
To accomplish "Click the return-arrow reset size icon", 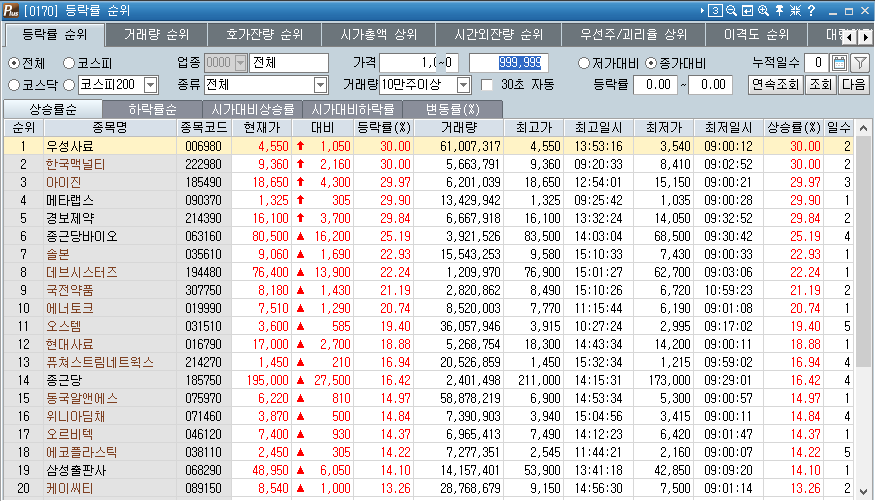I will (x=747, y=10).
